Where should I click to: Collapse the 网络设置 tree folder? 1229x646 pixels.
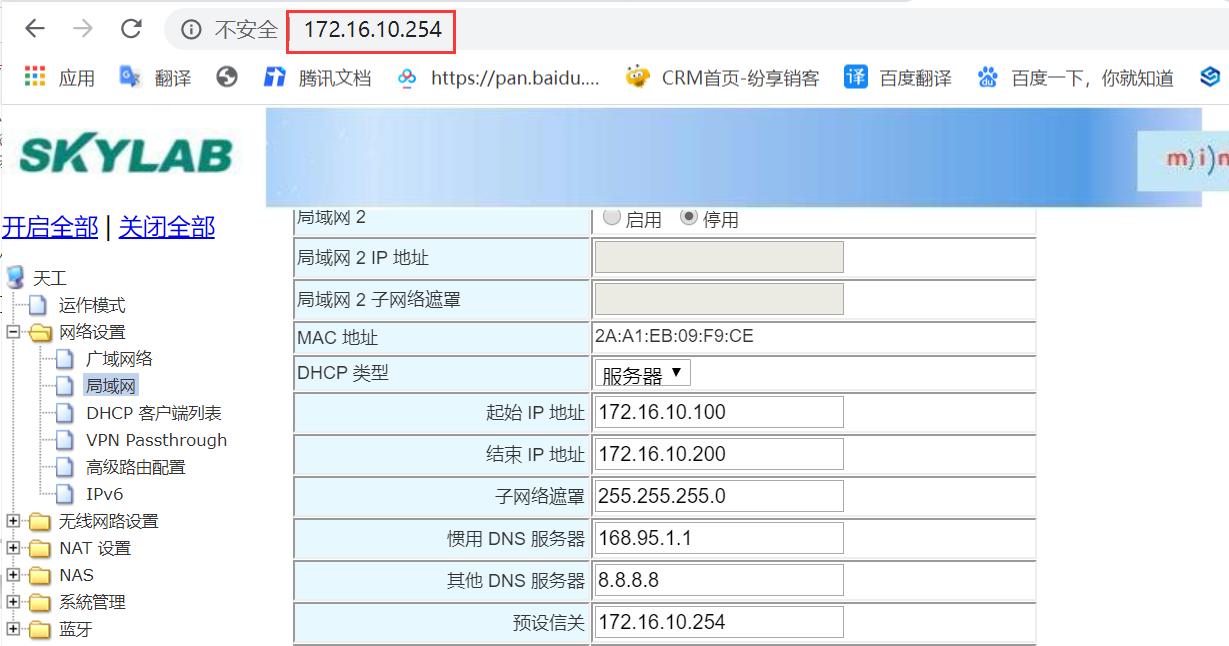[13, 332]
